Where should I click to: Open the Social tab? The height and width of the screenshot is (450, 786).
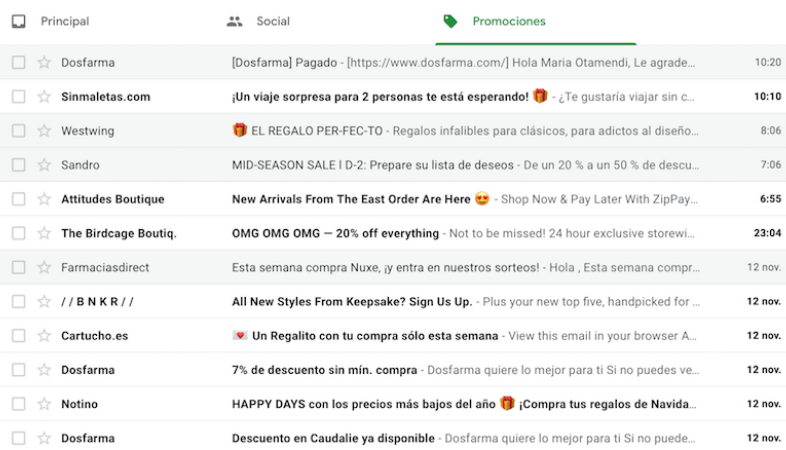pos(272,21)
